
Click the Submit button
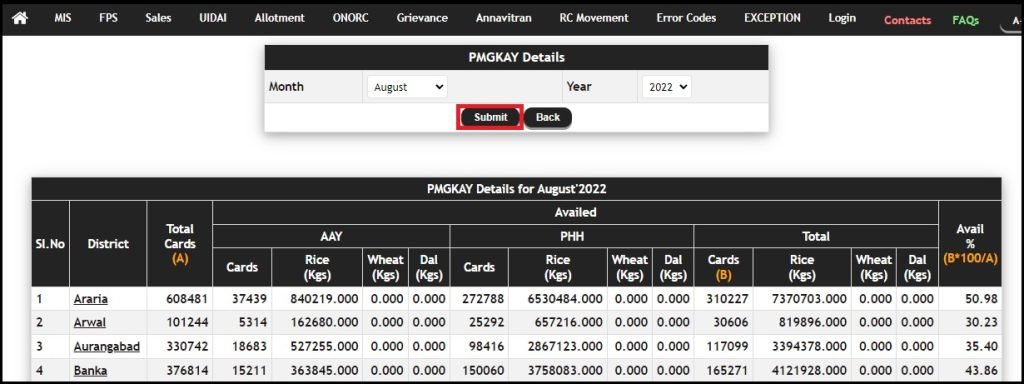click(490, 118)
